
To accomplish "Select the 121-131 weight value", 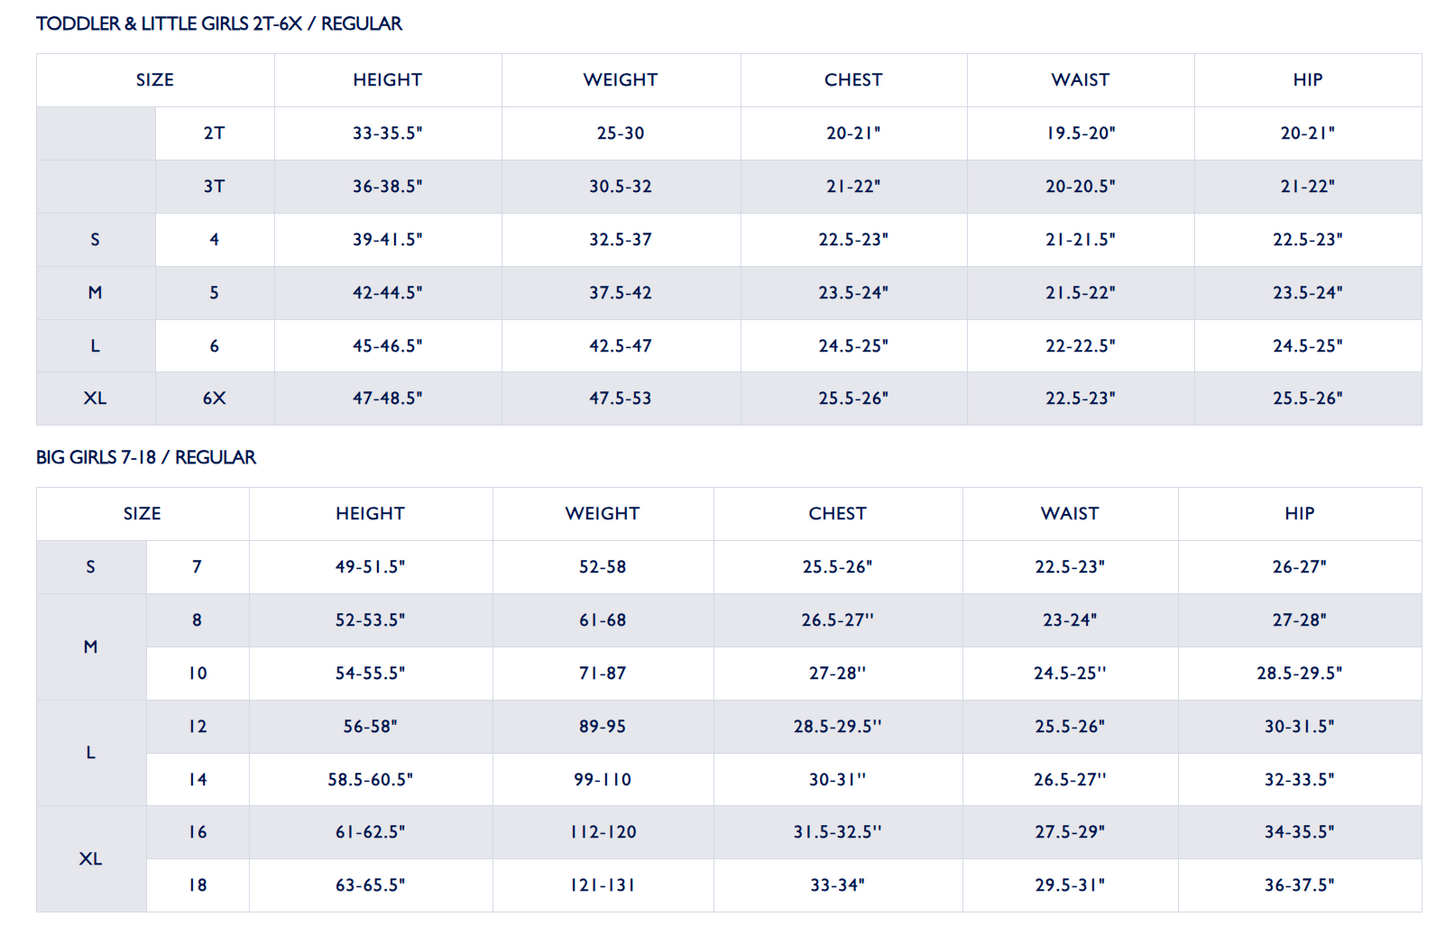I will pos(602,885).
